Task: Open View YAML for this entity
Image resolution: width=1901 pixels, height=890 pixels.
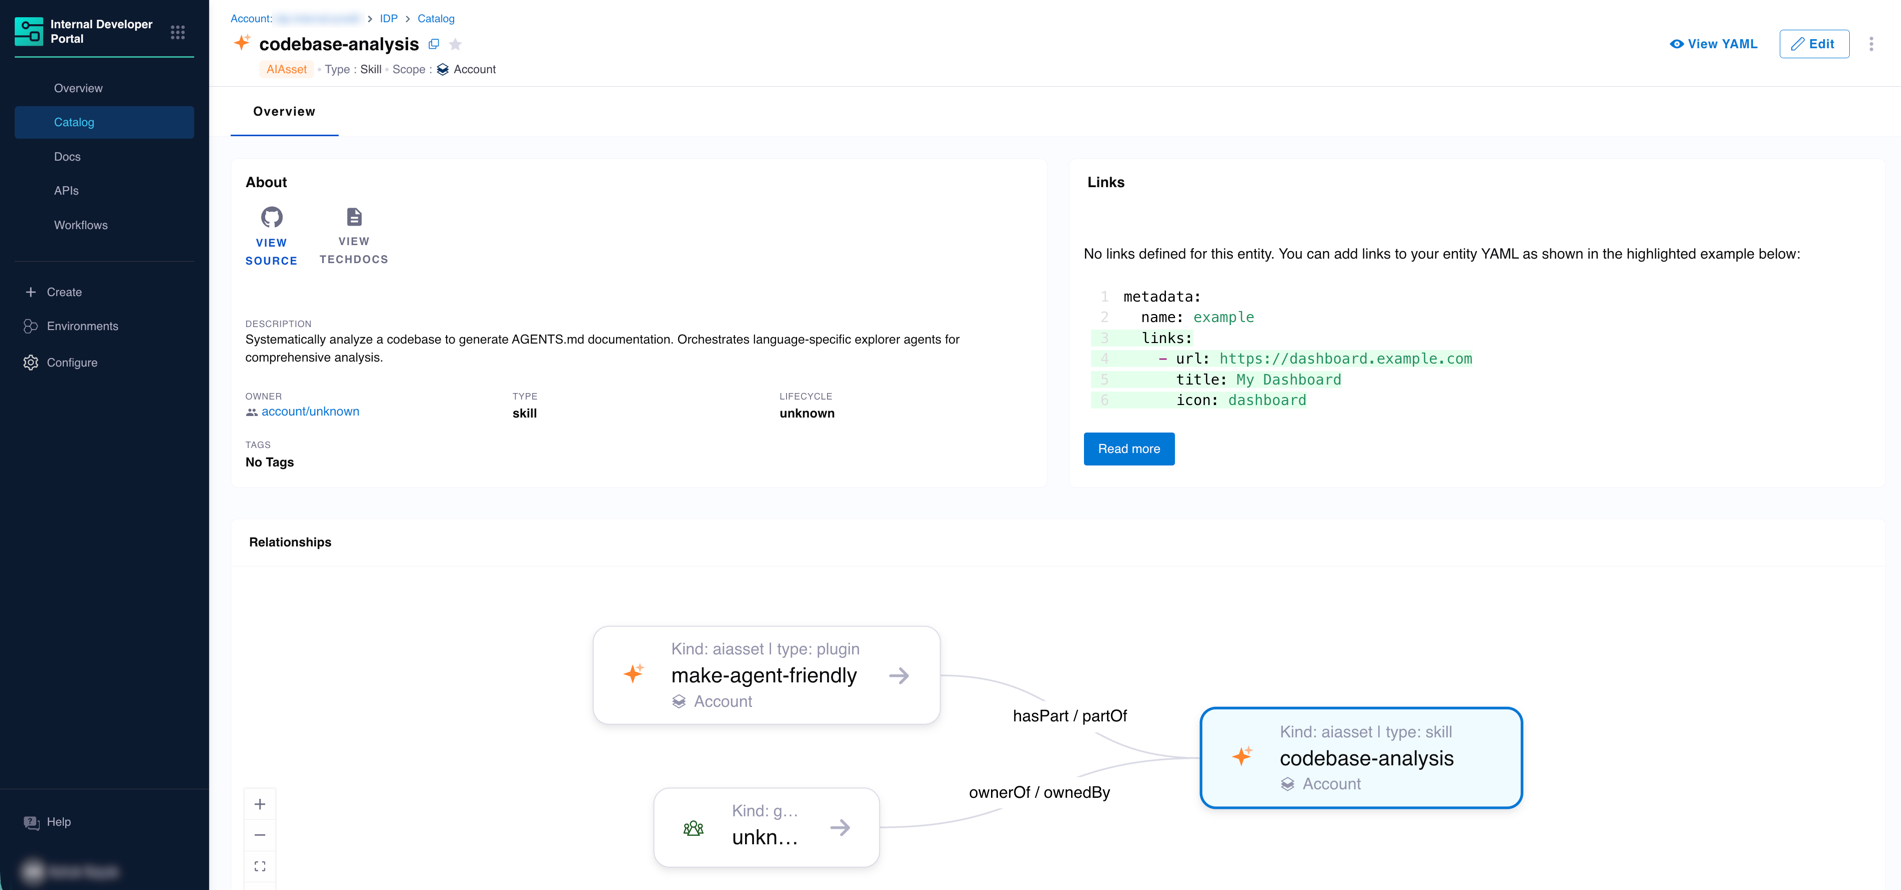Action: click(1713, 44)
